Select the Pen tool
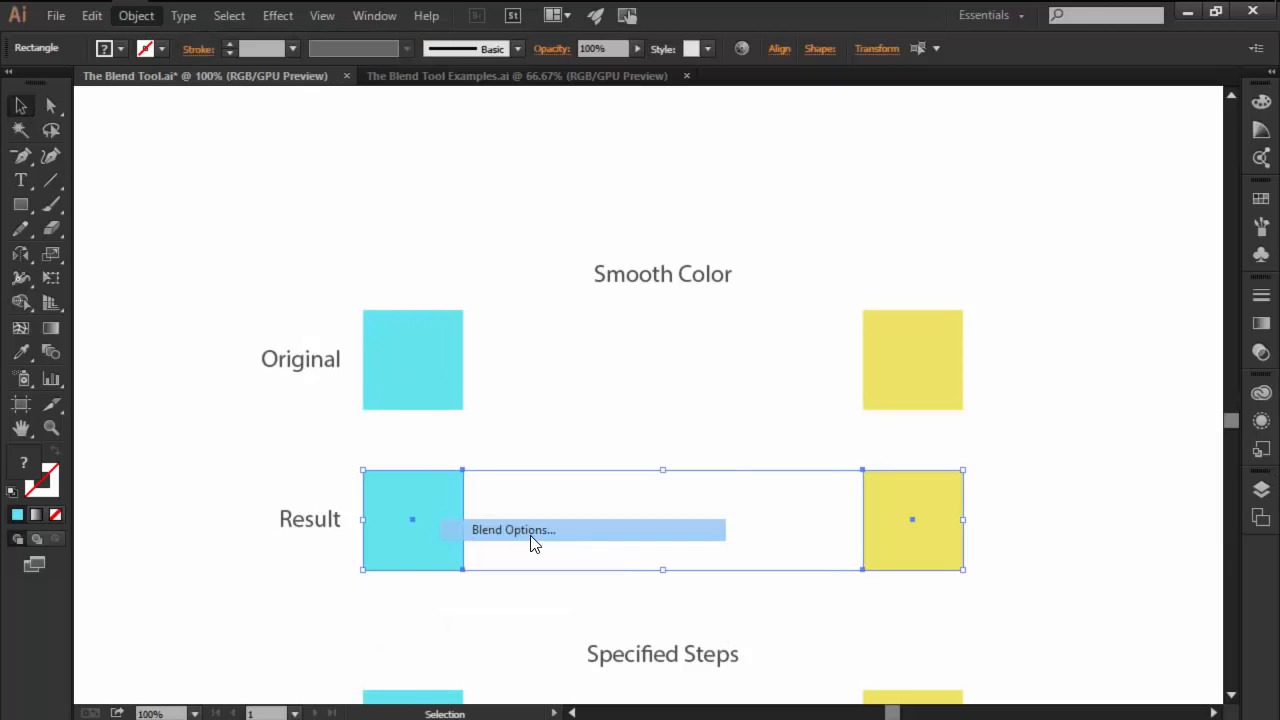The width and height of the screenshot is (1280, 720). [20, 156]
